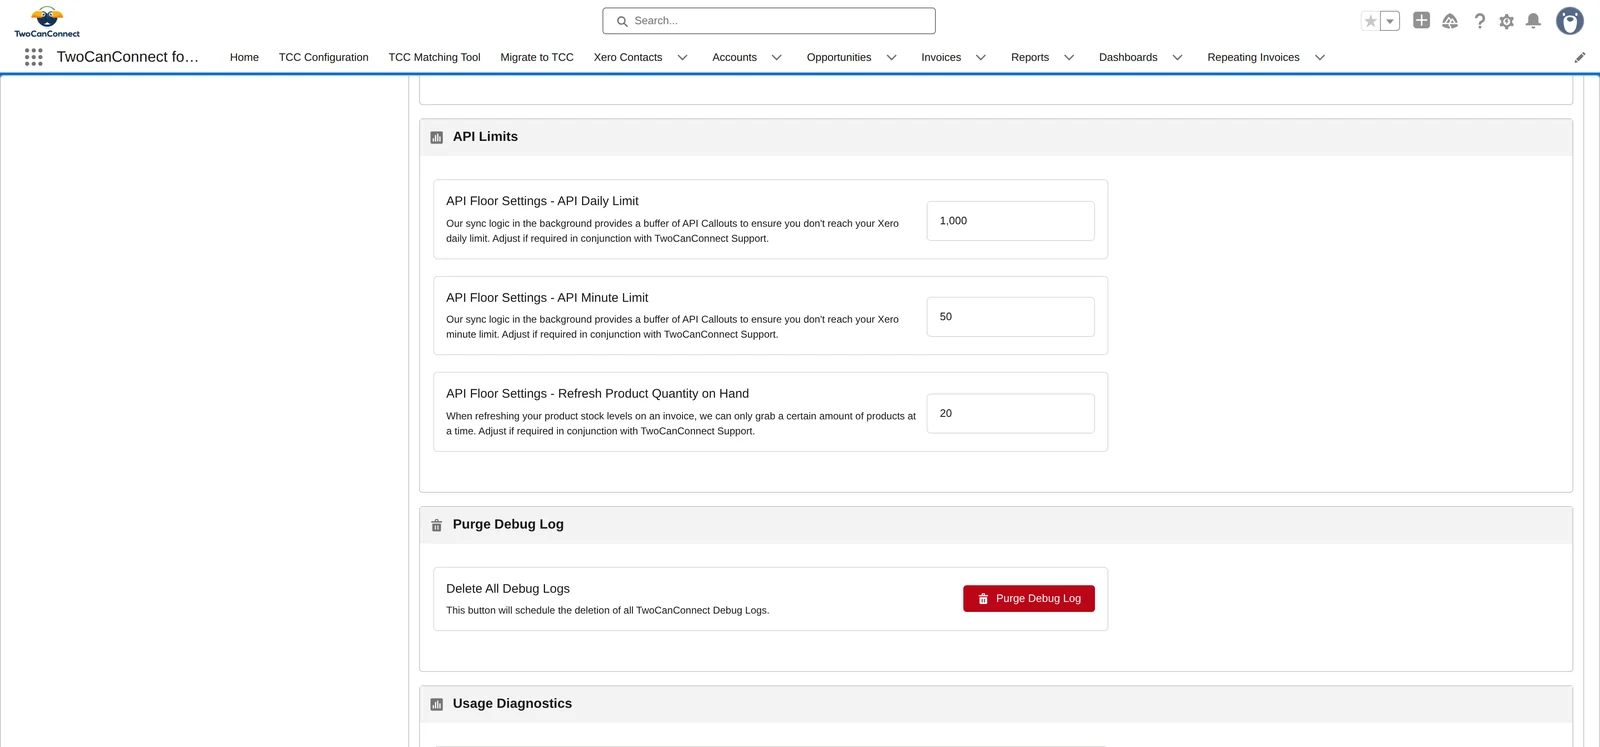Screen dimensions: 1600x747
Task: Click the pencil icon to edit navigation
Action: point(1580,57)
